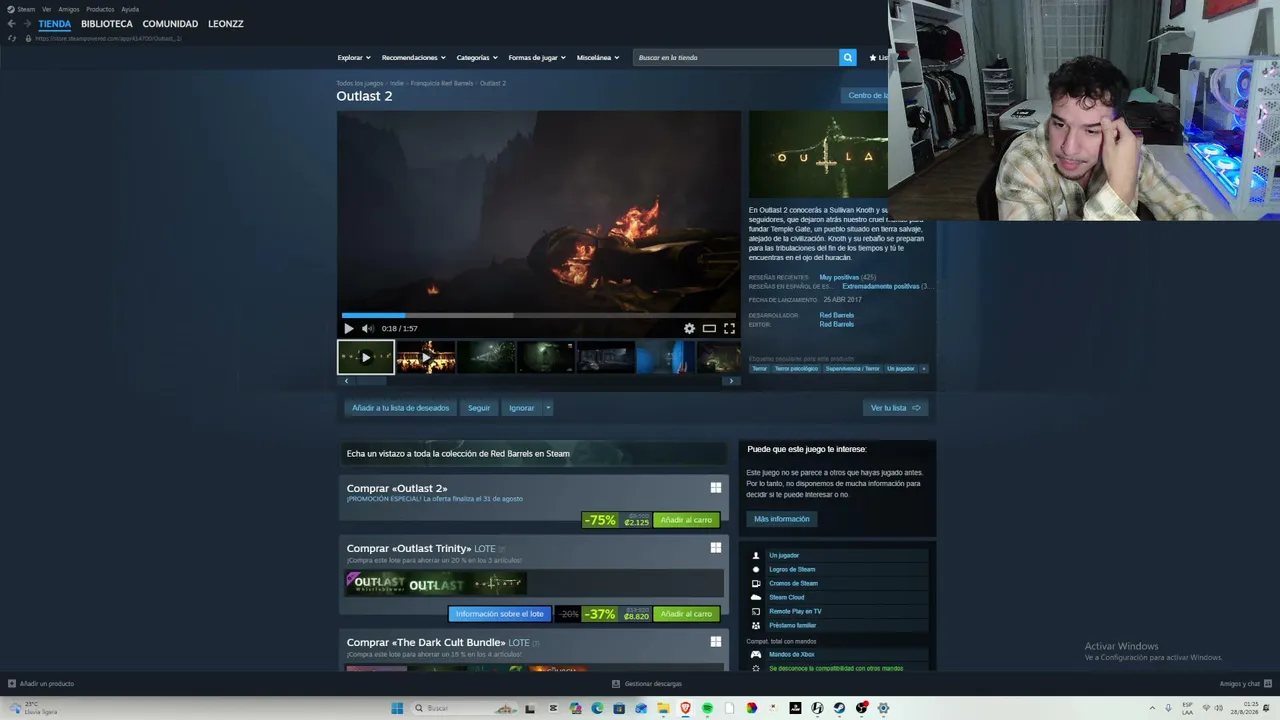Open the Ayuda menu
Viewport: 1280px width, 720px height.
coord(130,9)
